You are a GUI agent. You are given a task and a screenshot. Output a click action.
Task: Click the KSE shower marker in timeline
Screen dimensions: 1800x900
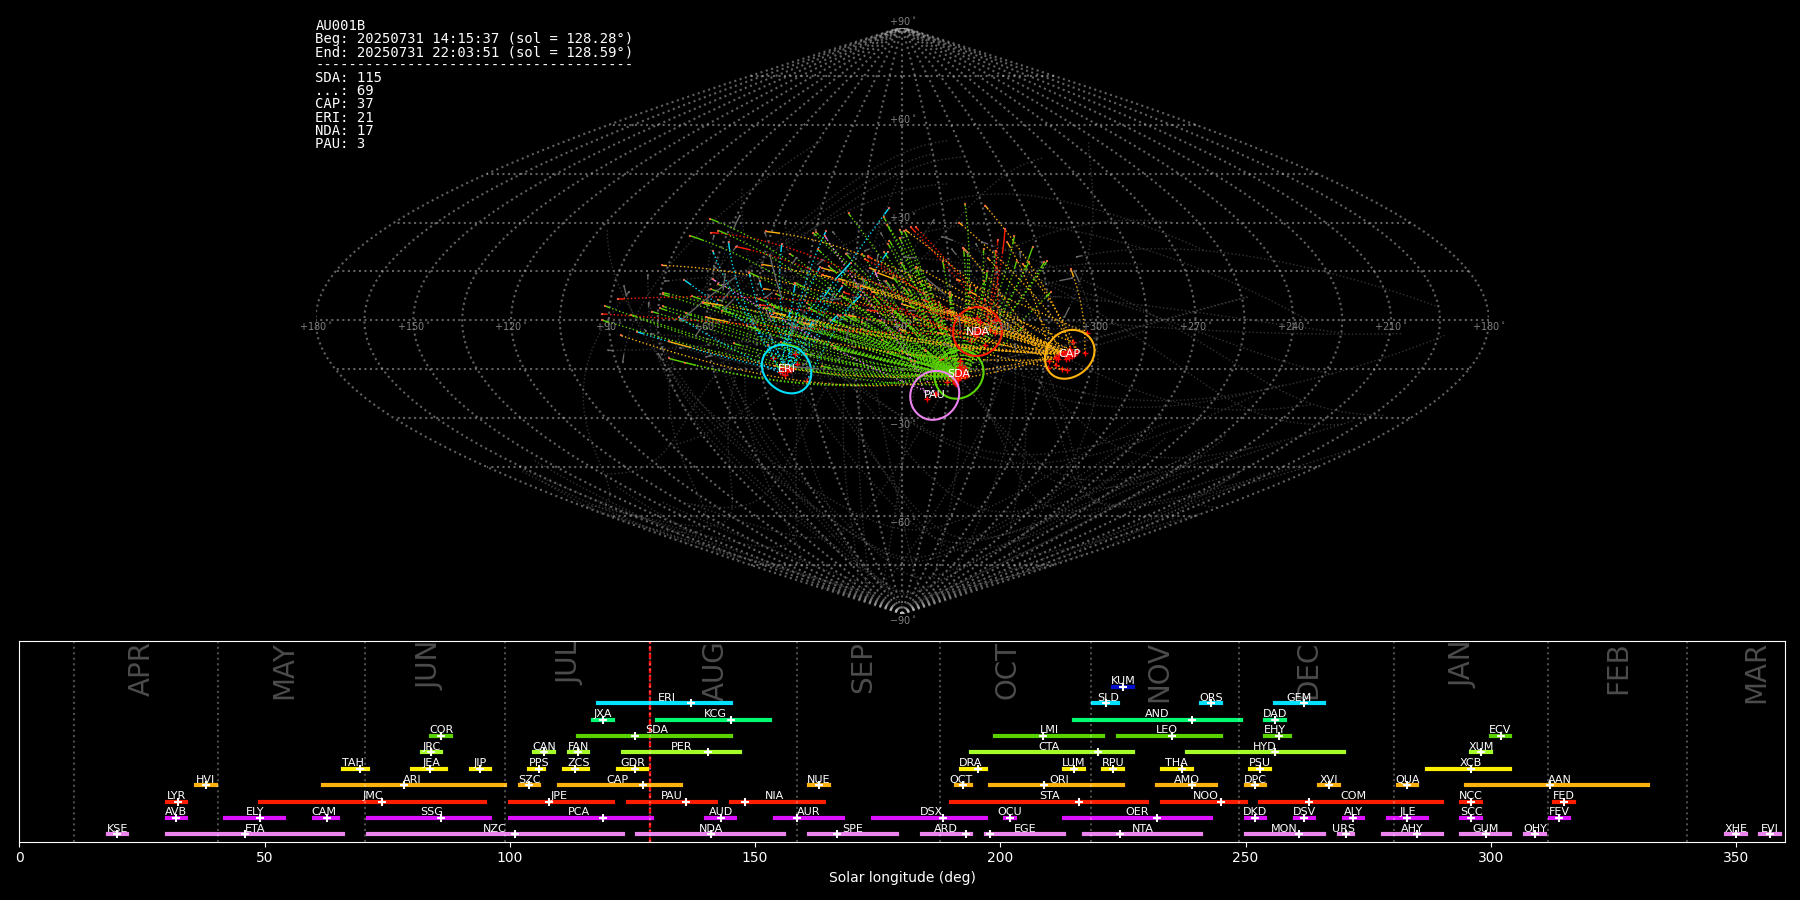(x=117, y=834)
